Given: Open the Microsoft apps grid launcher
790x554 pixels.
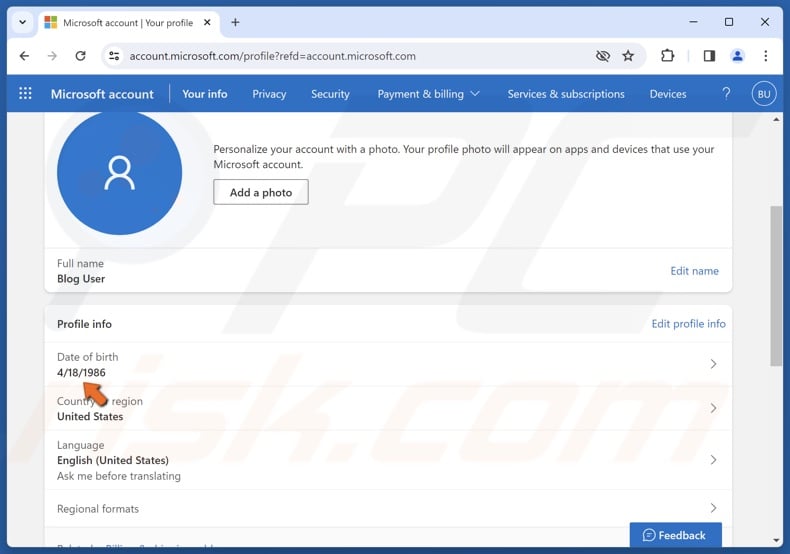Looking at the screenshot, I should [x=25, y=94].
